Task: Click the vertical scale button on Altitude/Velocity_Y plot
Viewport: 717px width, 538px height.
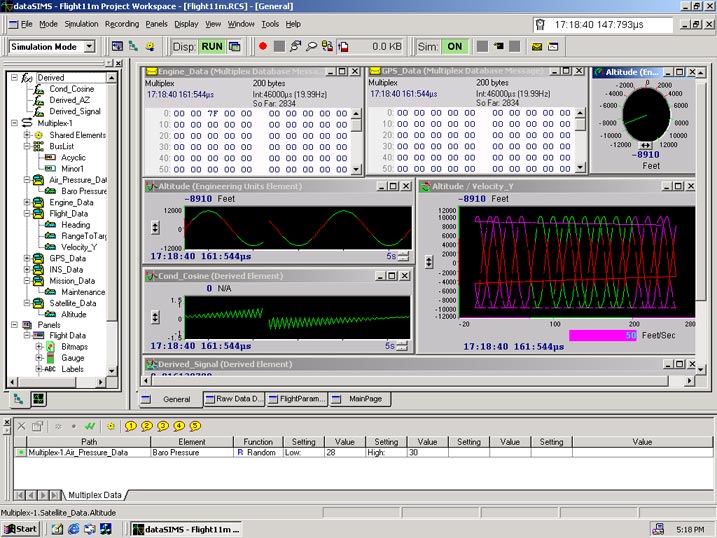Action: (428, 262)
